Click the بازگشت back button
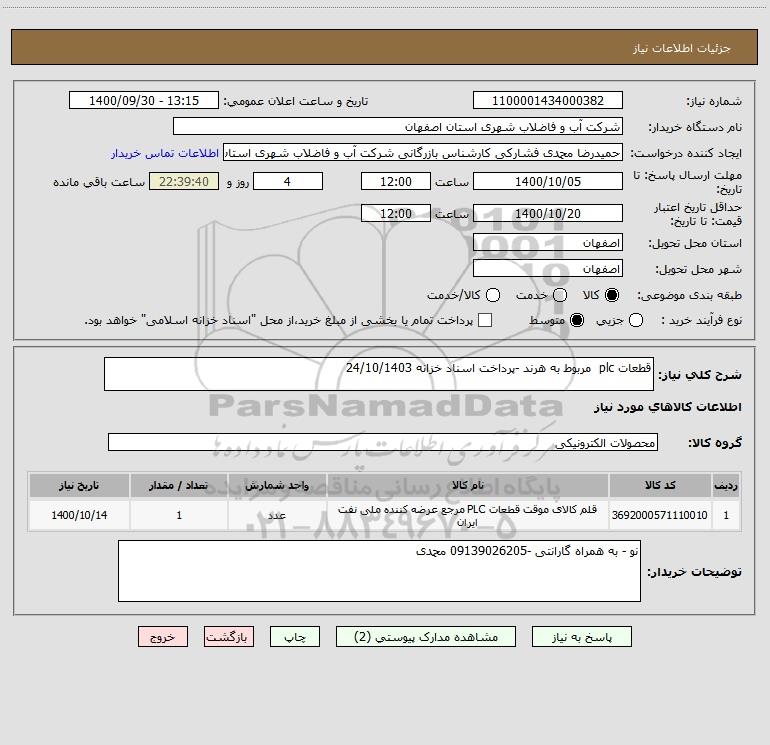770x745 pixels. point(229,637)
